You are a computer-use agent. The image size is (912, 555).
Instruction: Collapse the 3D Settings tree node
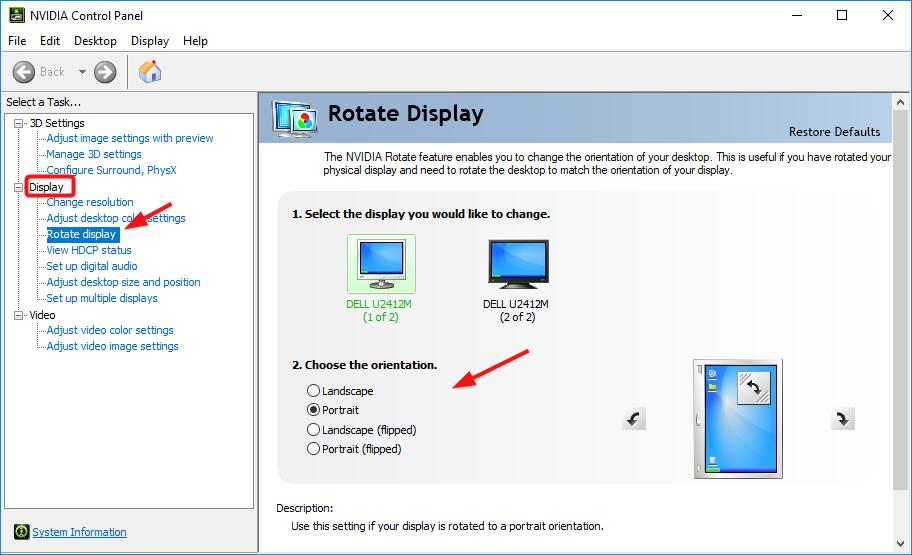(18, 123)
